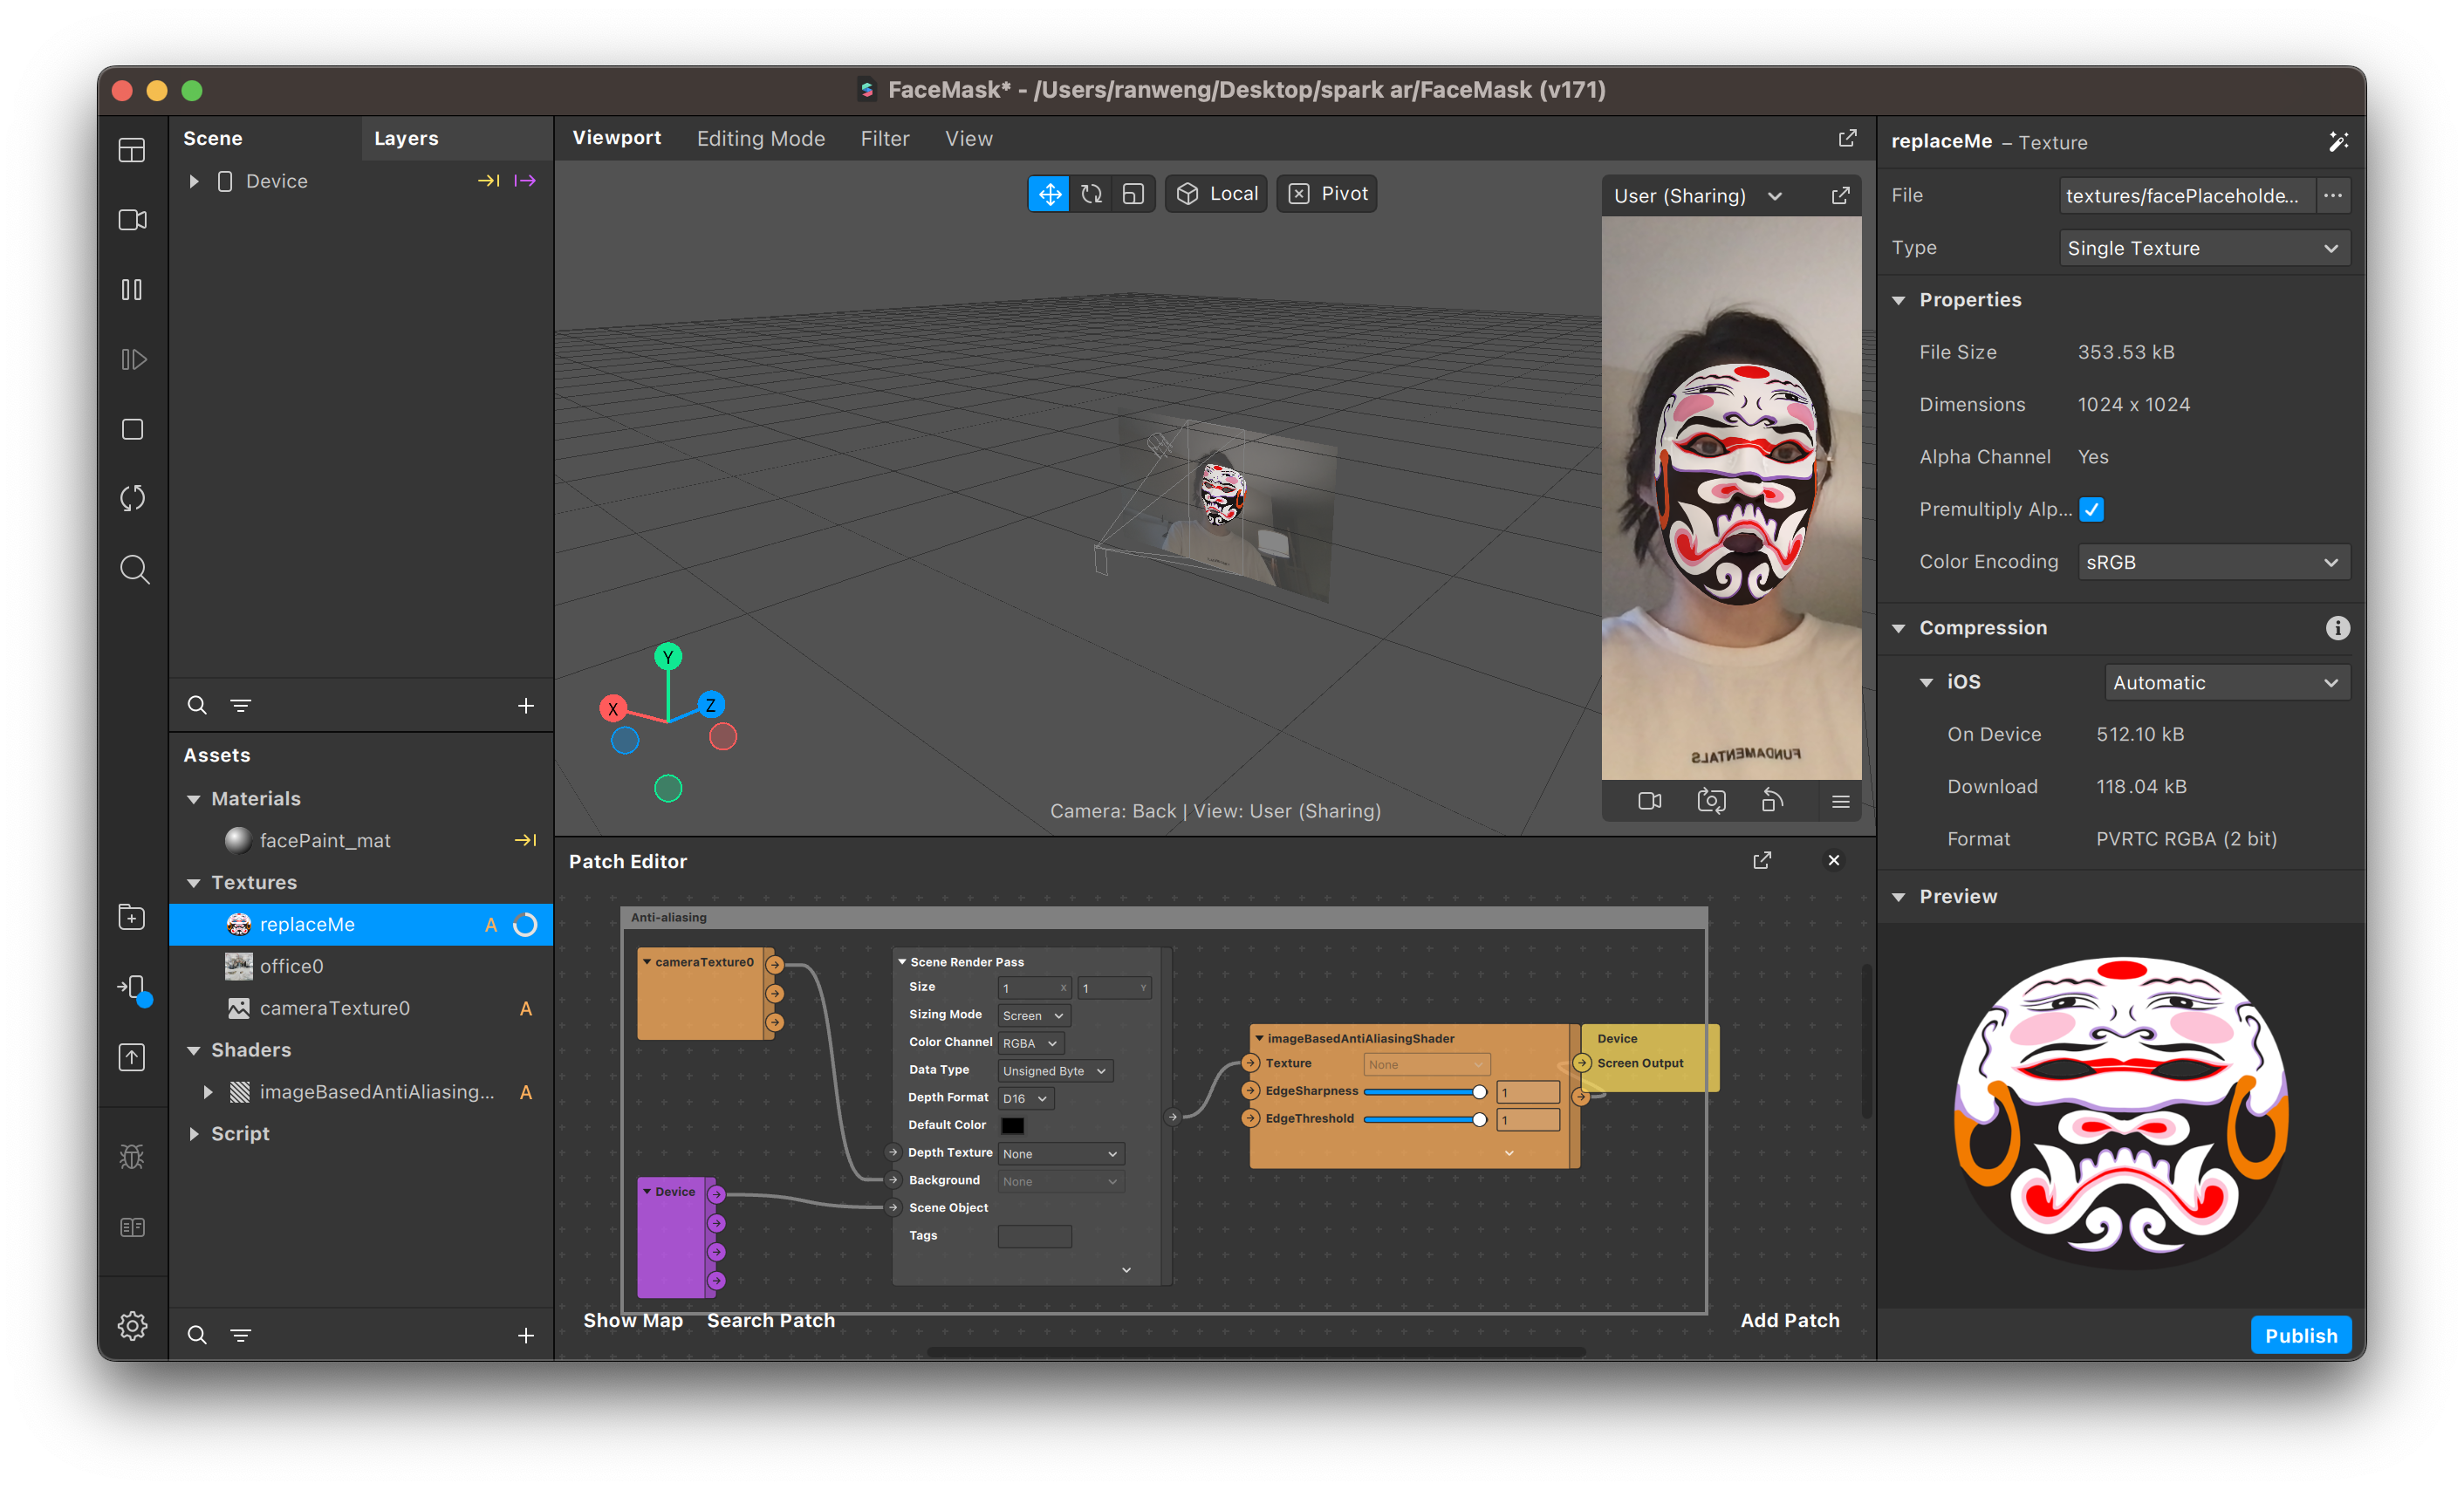Click the pause icon in left sidebar

pos(132,290)
